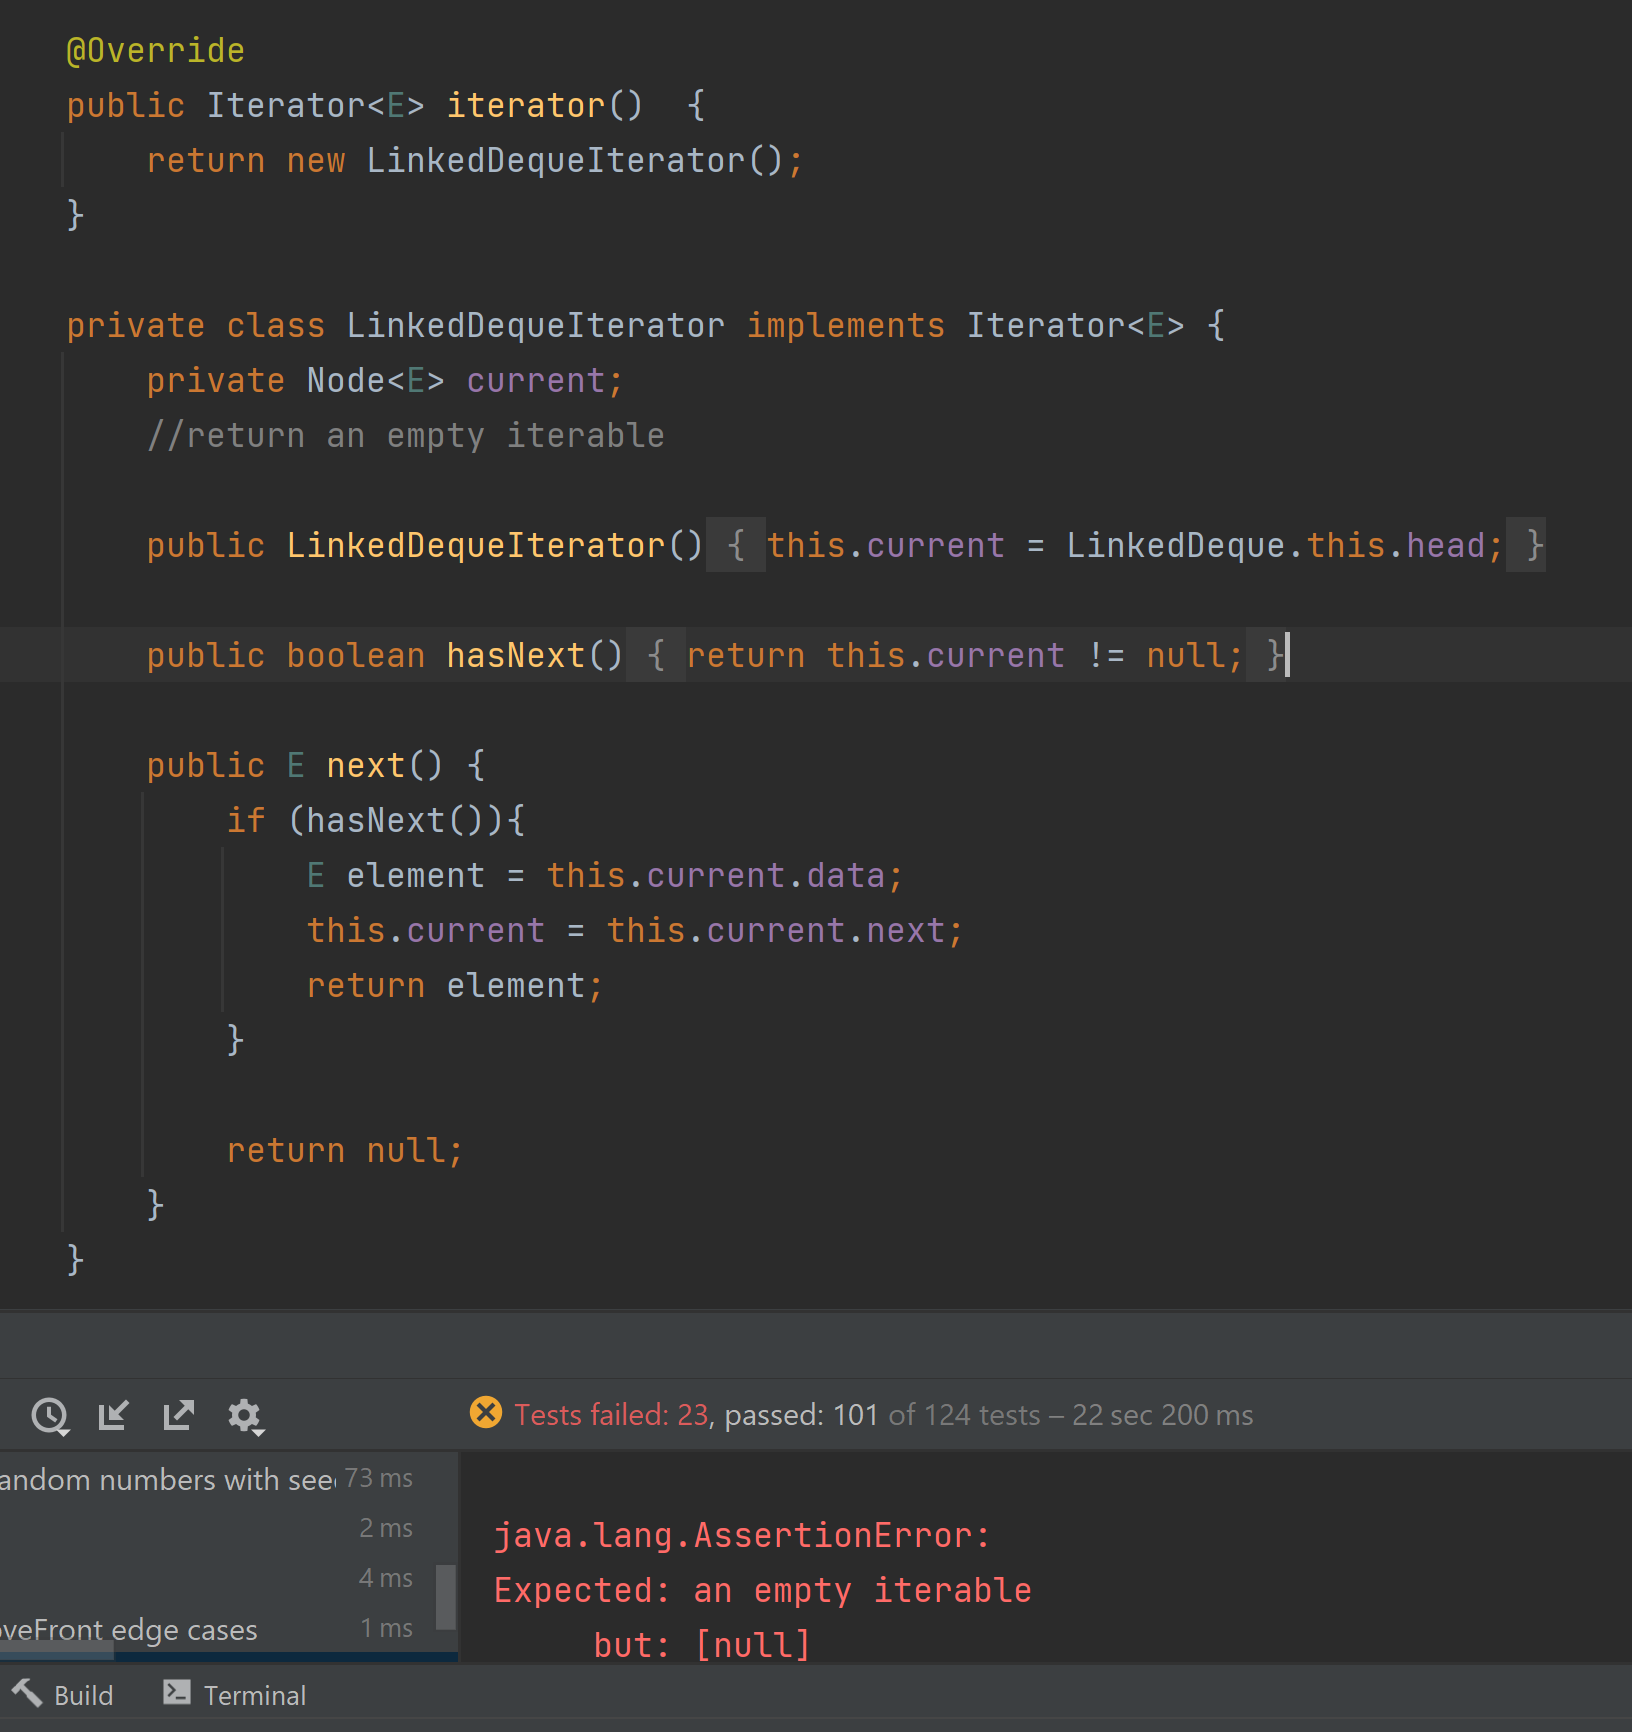The image size is (1632, 1732).
Task: Select the 'Front edge cases' test row
Action: pos(130,1629)
